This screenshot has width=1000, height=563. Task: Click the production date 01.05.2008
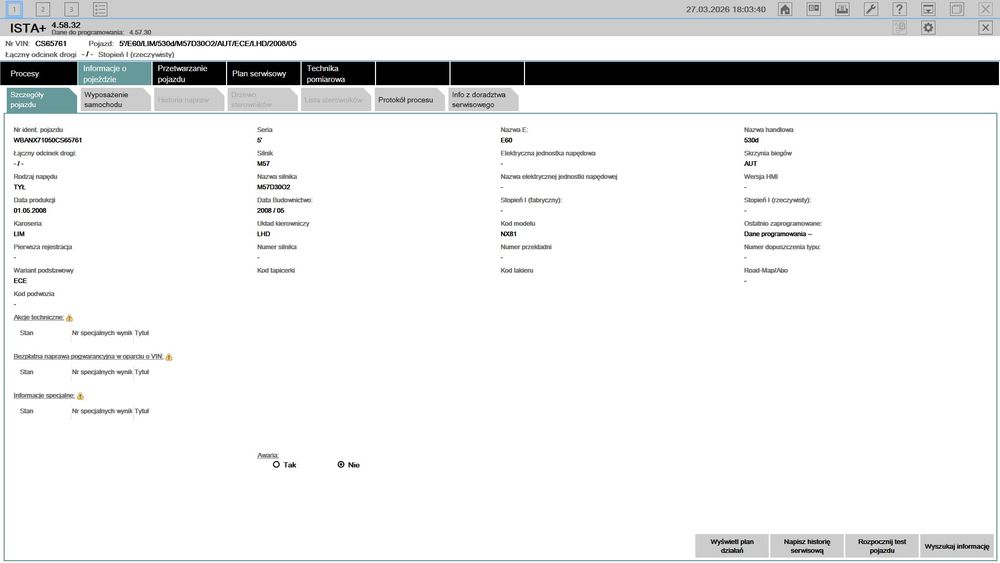pyautogui.click(x=30, y=210)
